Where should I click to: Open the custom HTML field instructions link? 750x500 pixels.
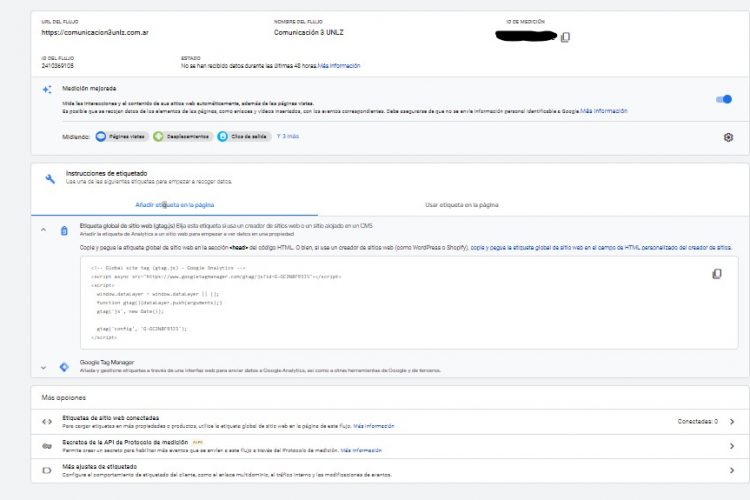(601, 247)
